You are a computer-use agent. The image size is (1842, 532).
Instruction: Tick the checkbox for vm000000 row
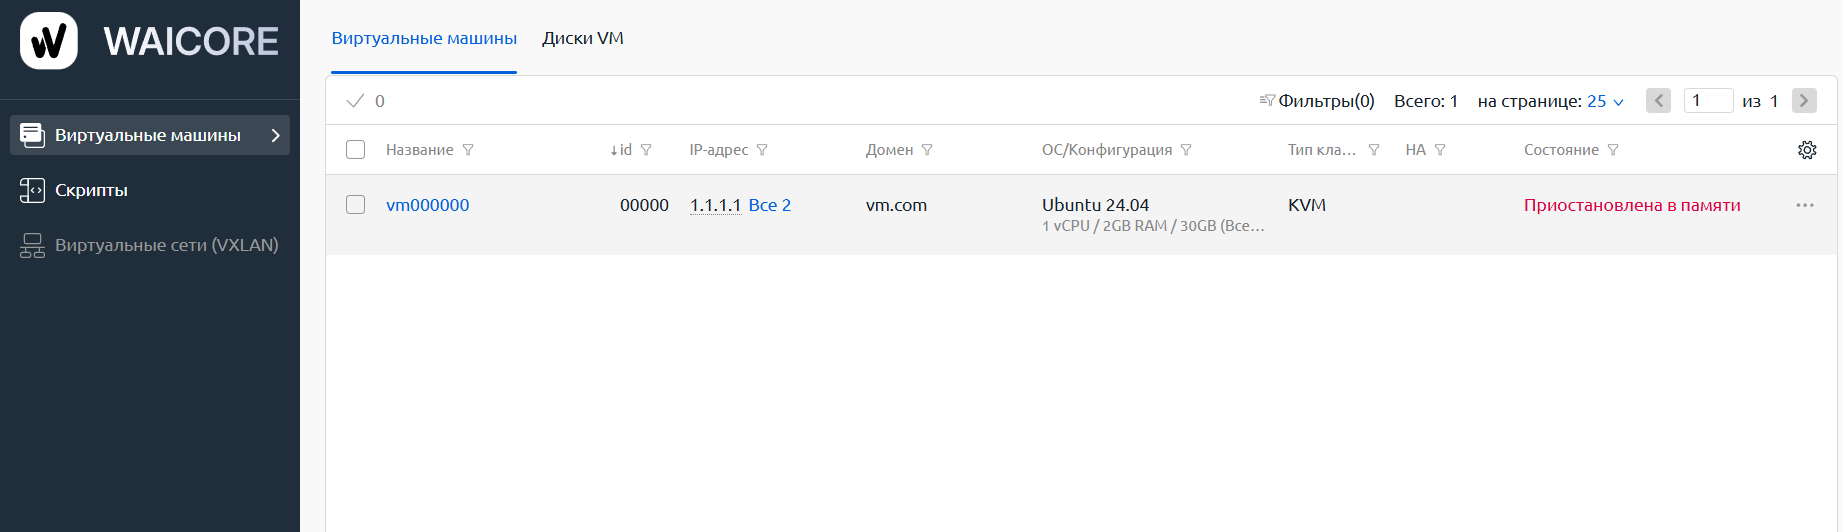(x=356, y=205)
